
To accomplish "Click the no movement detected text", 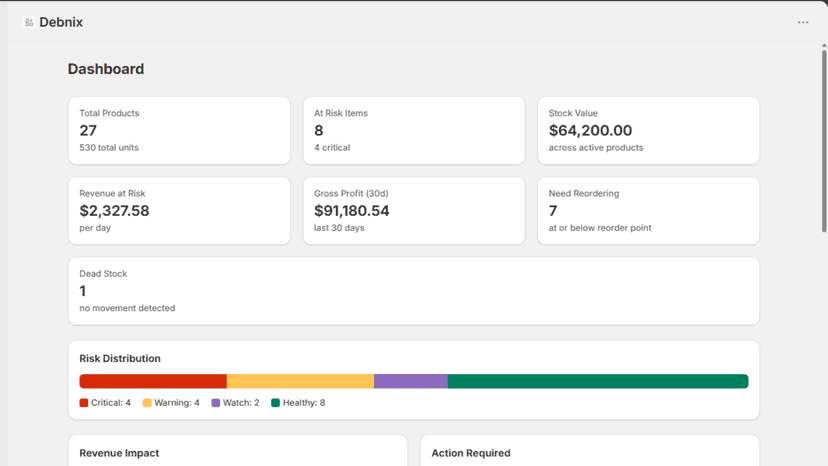I will (x=127, y=308).
